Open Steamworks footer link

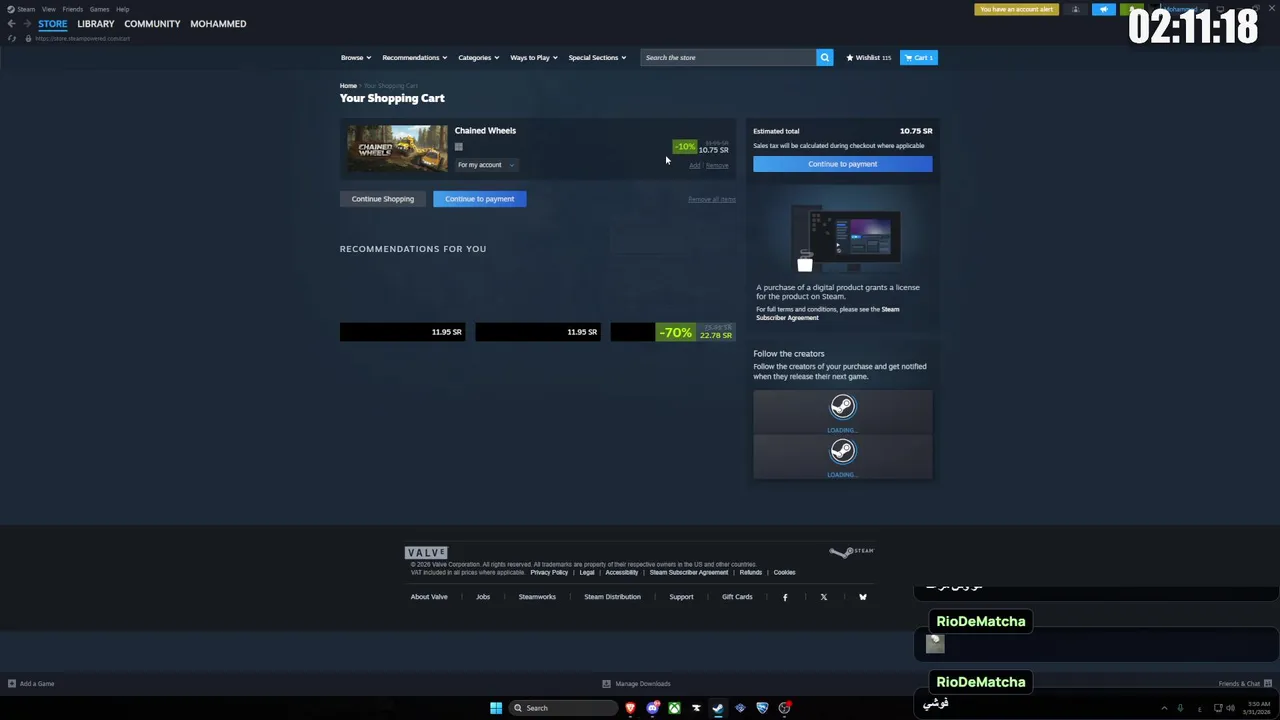coord(537,597)
